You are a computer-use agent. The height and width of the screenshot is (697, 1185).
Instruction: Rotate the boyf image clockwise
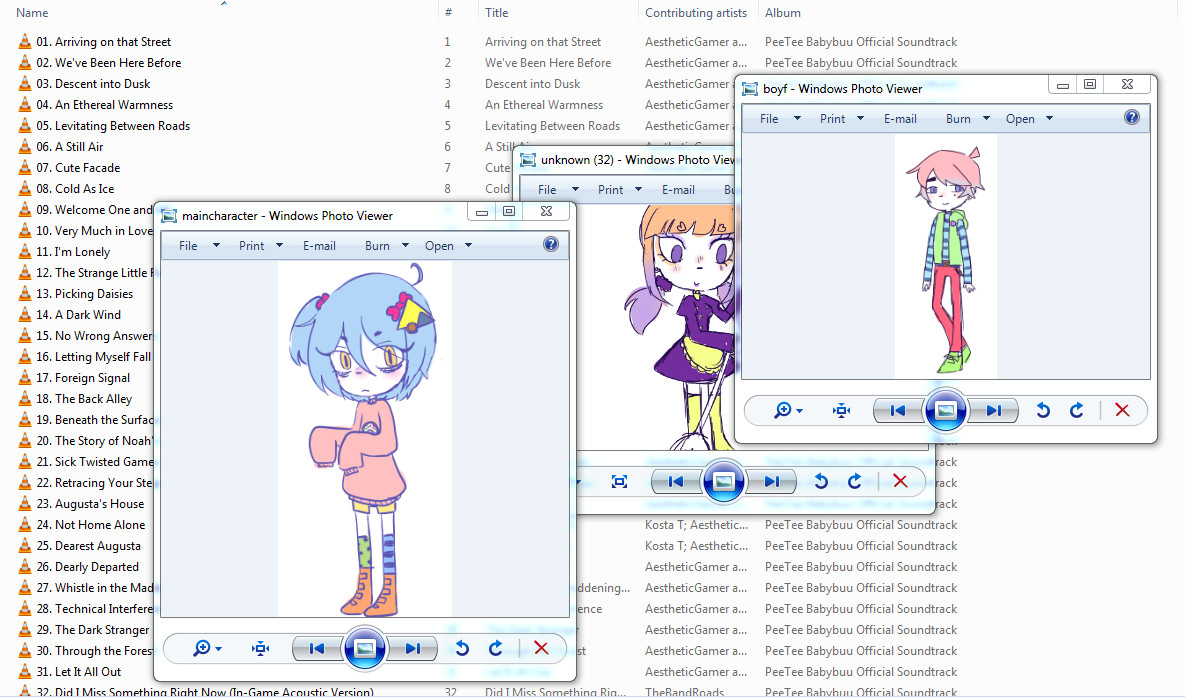click(x=1078, y=410)
